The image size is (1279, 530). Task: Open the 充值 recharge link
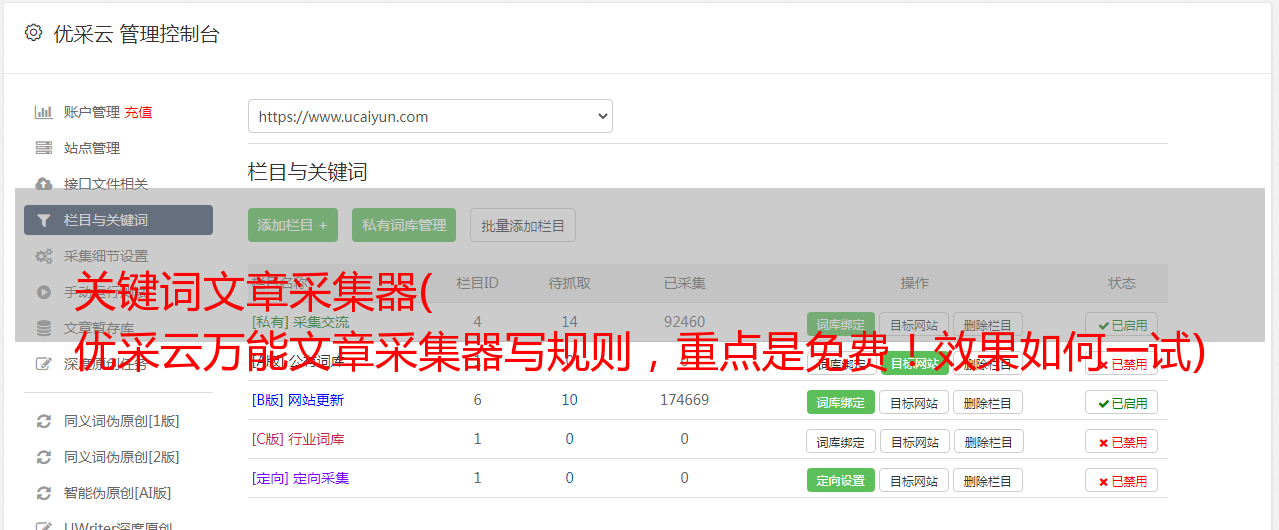[x=139, y=112]
